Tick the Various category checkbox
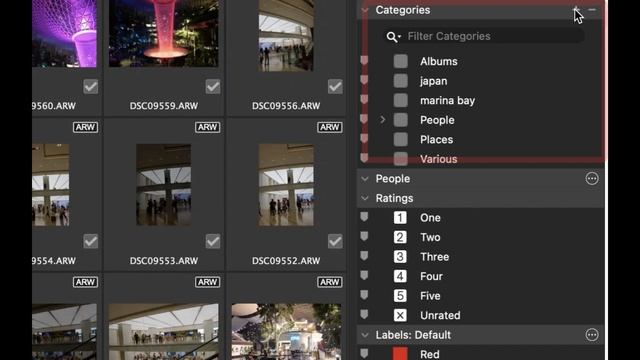The height and width of the screenshot is (360, 640). [x=400, y=159]
